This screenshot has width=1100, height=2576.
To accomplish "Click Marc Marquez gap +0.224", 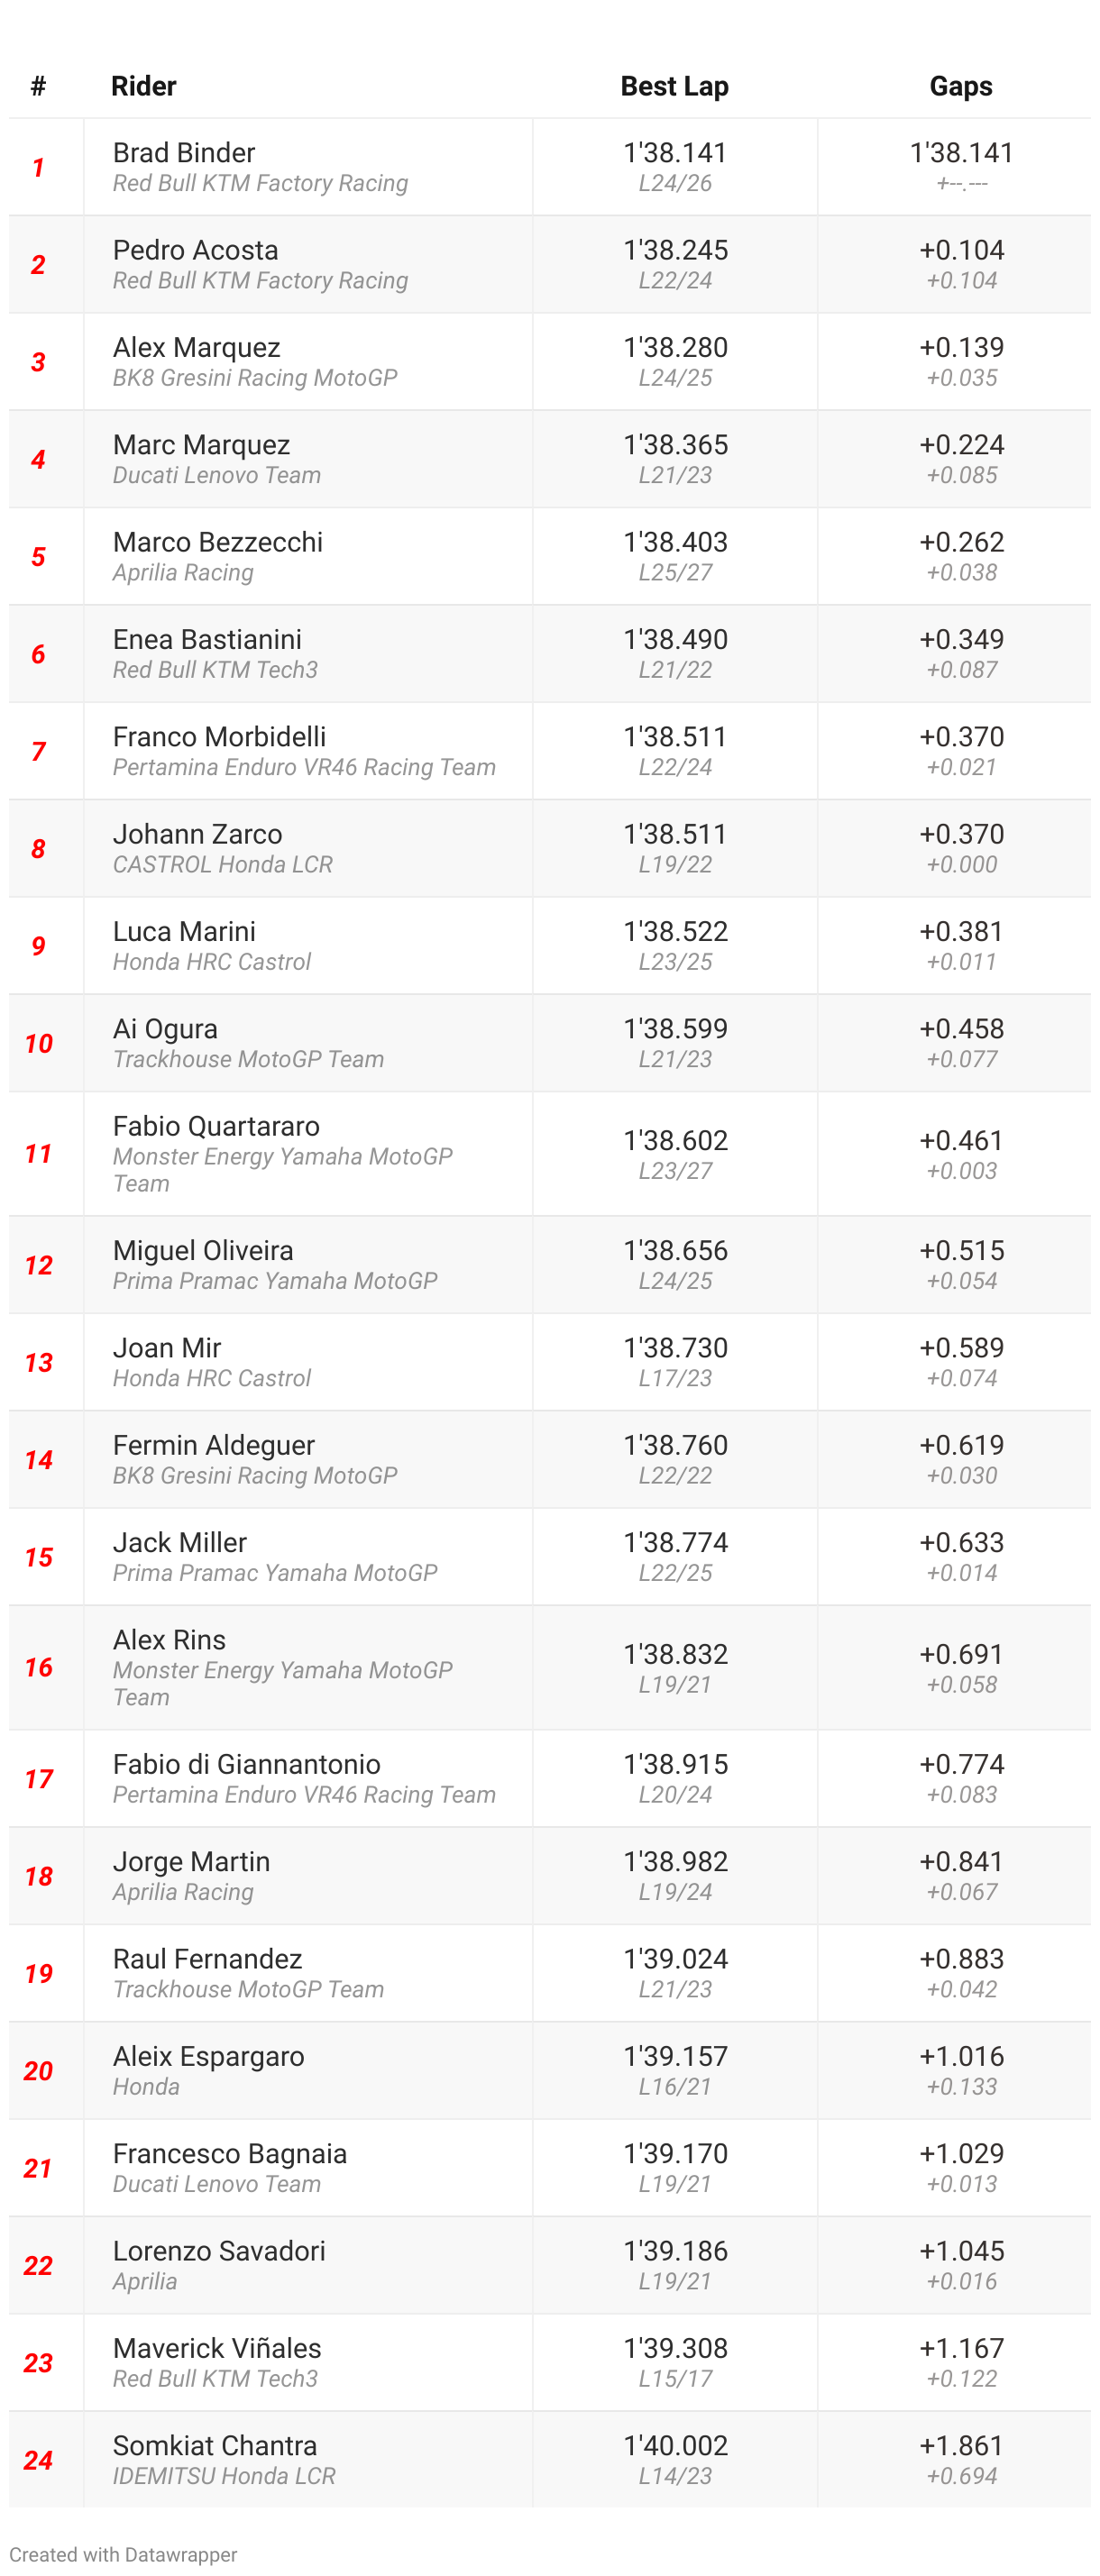I will point(961,444).
